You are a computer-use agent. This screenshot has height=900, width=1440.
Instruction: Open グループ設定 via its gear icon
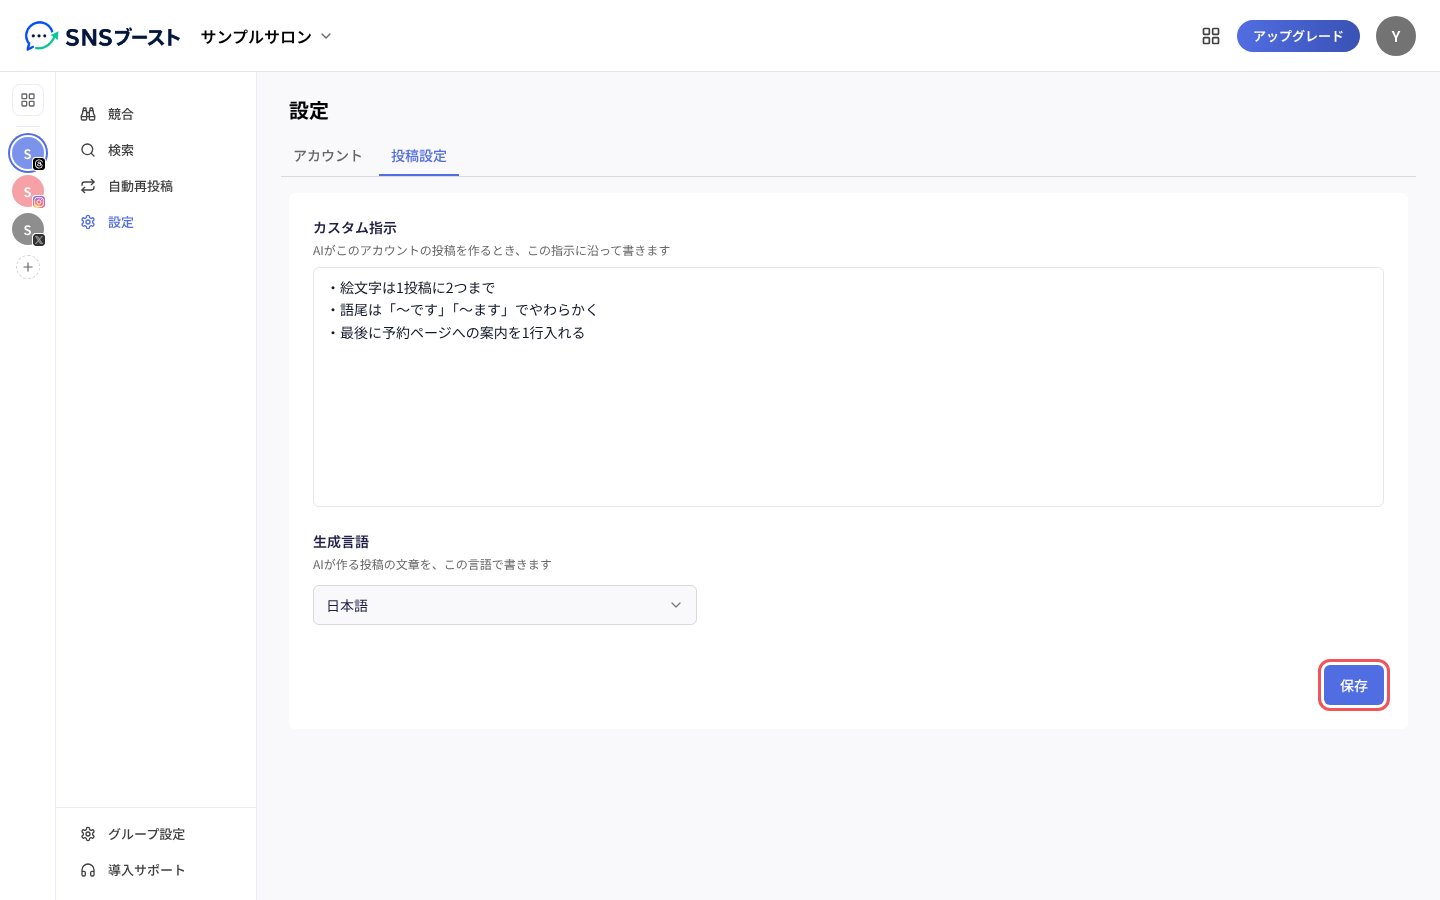tap(88, 834)
